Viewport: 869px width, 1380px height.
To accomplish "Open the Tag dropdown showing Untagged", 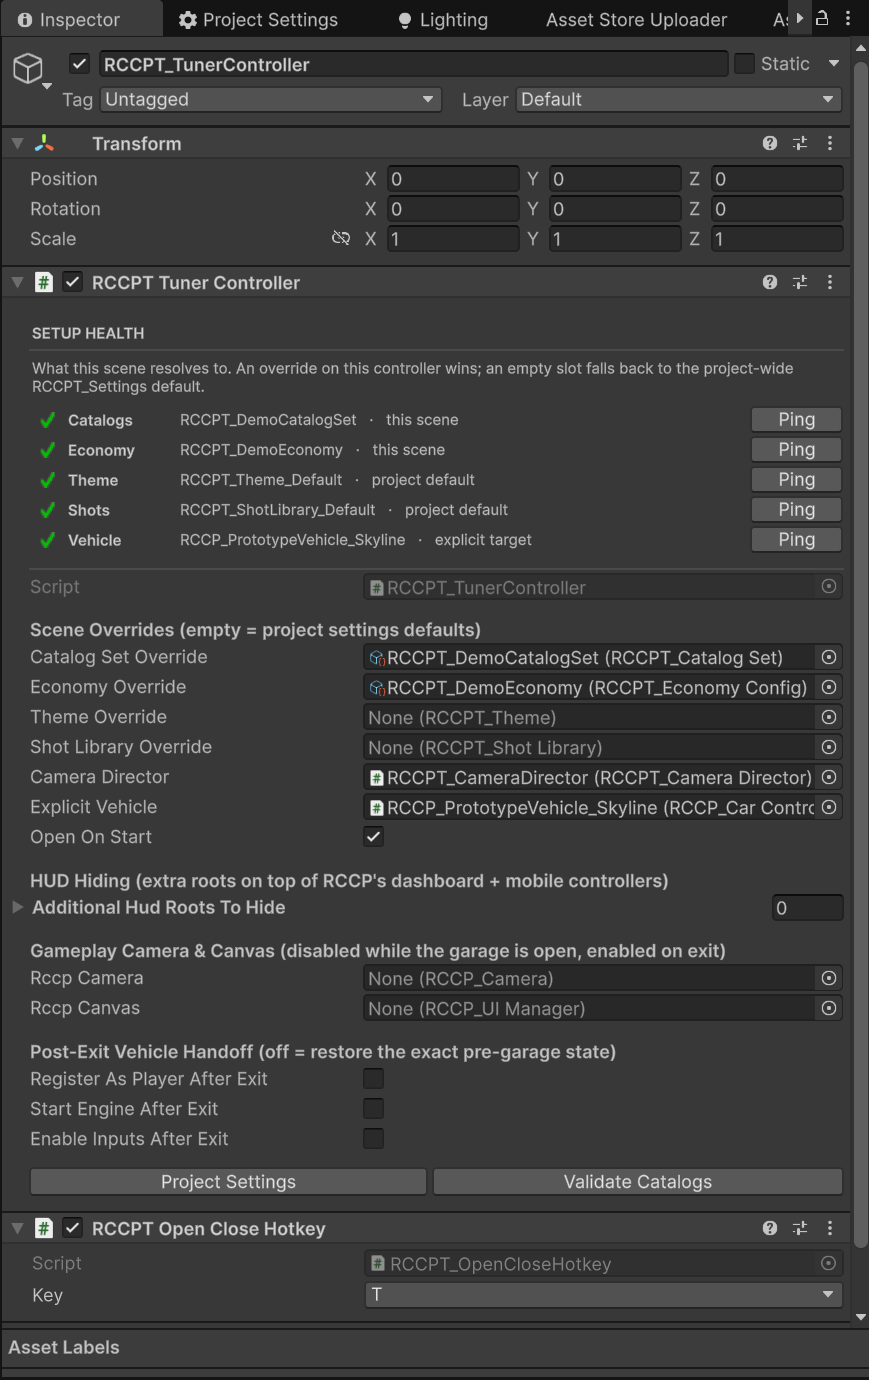I will pyautogui.click(x=271, y=99).
